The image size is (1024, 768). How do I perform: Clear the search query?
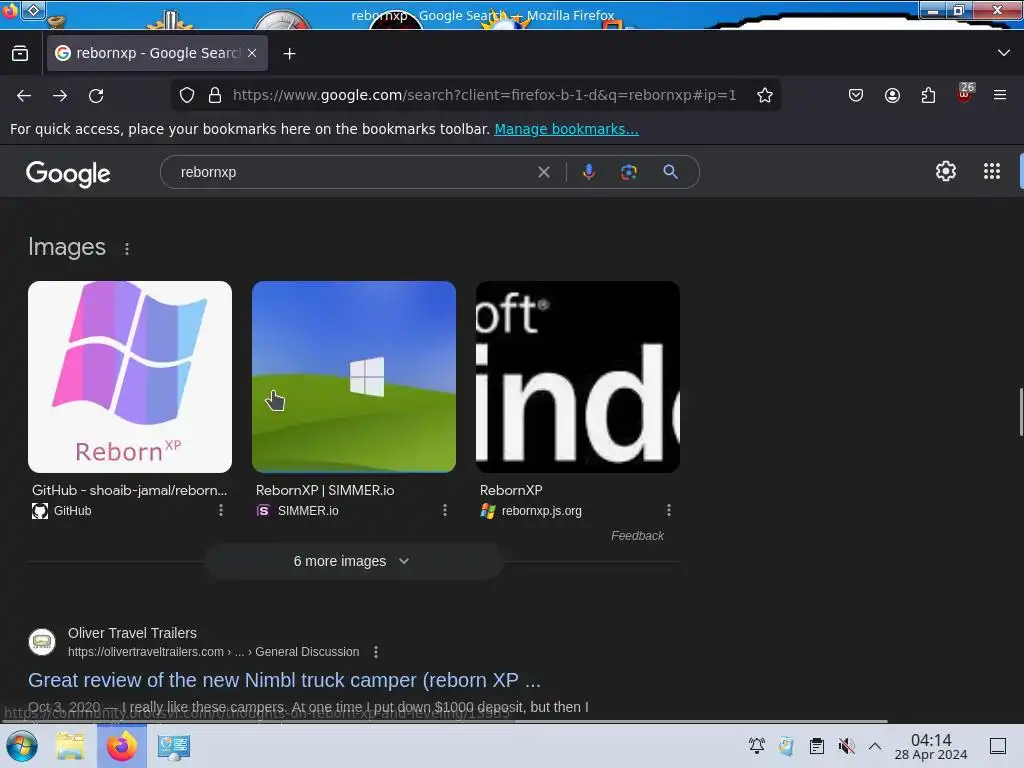[x=543, y=172]
